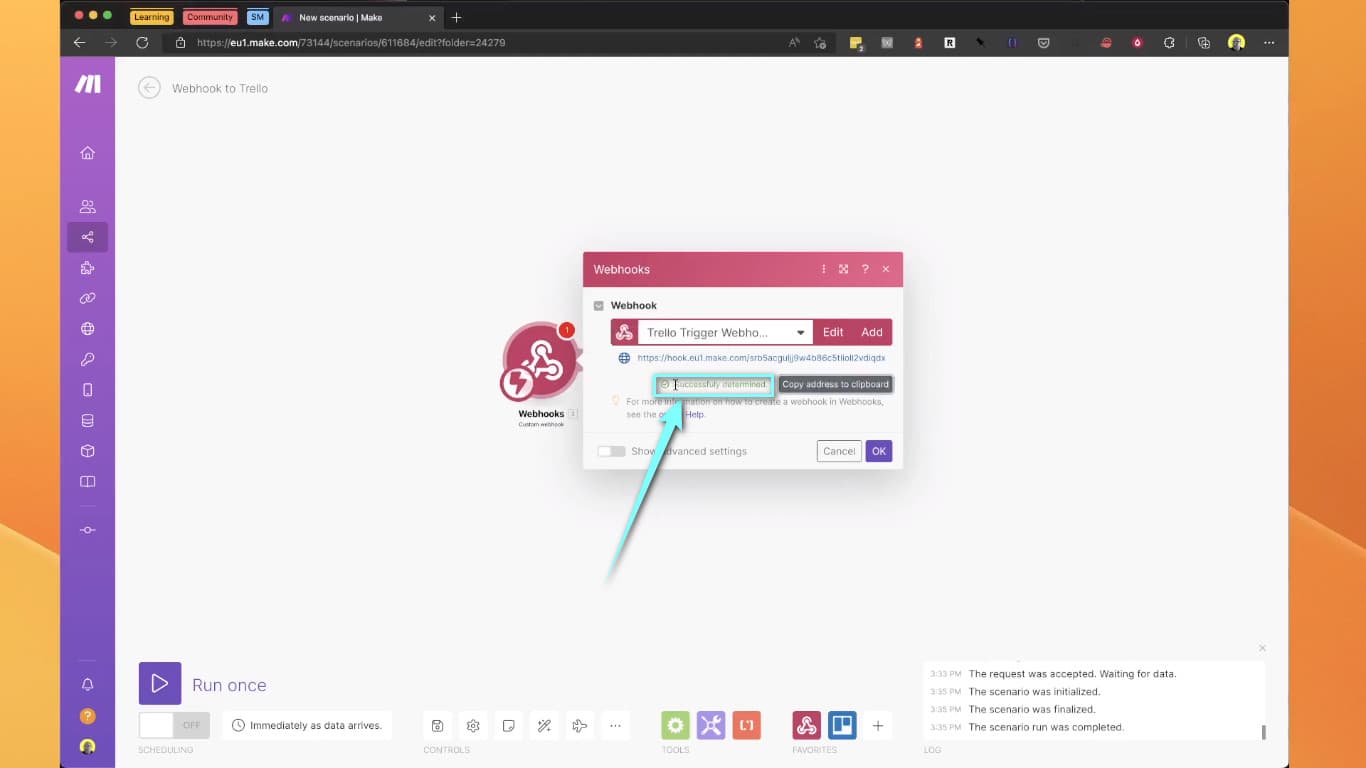Screen dimensions: 1366x768
Task: Open the green Flow control tools icon
Action: coord(676,725)
